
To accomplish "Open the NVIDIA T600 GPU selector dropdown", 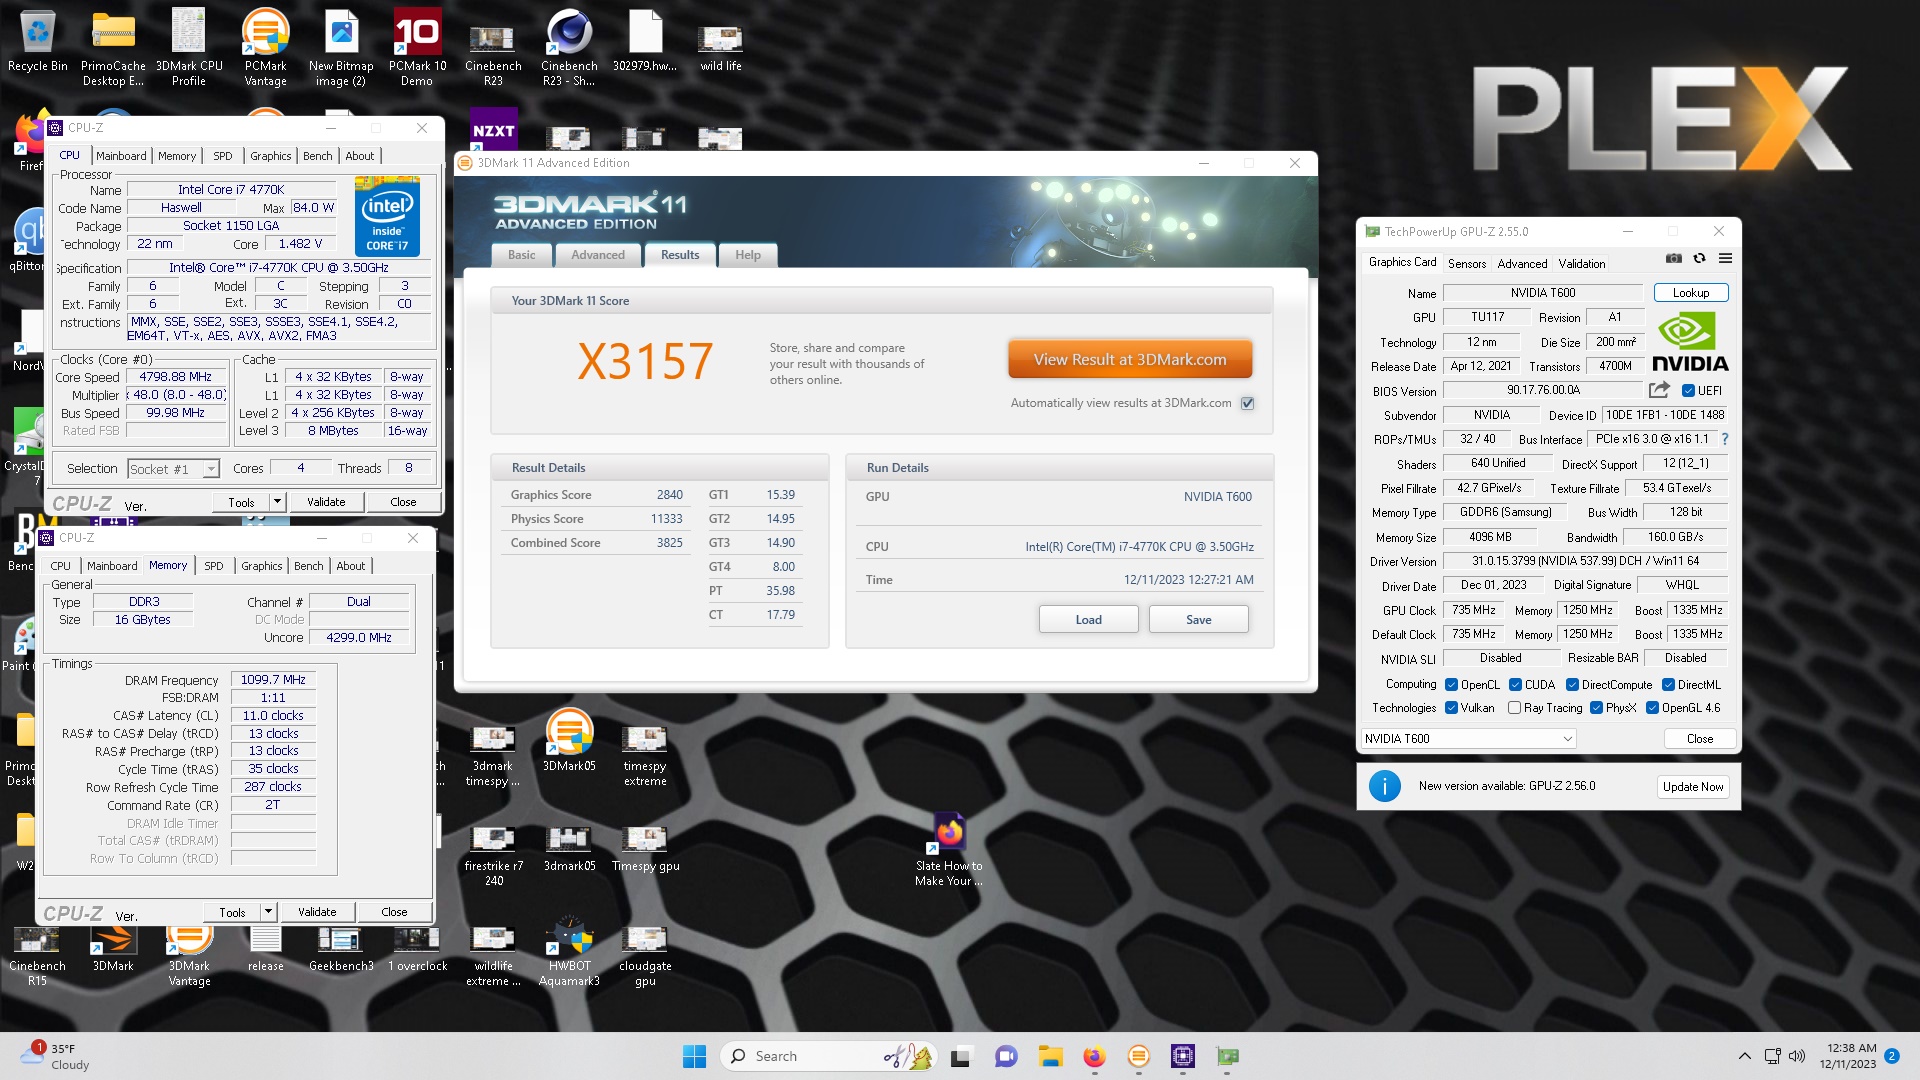I will pos(1468,739).
